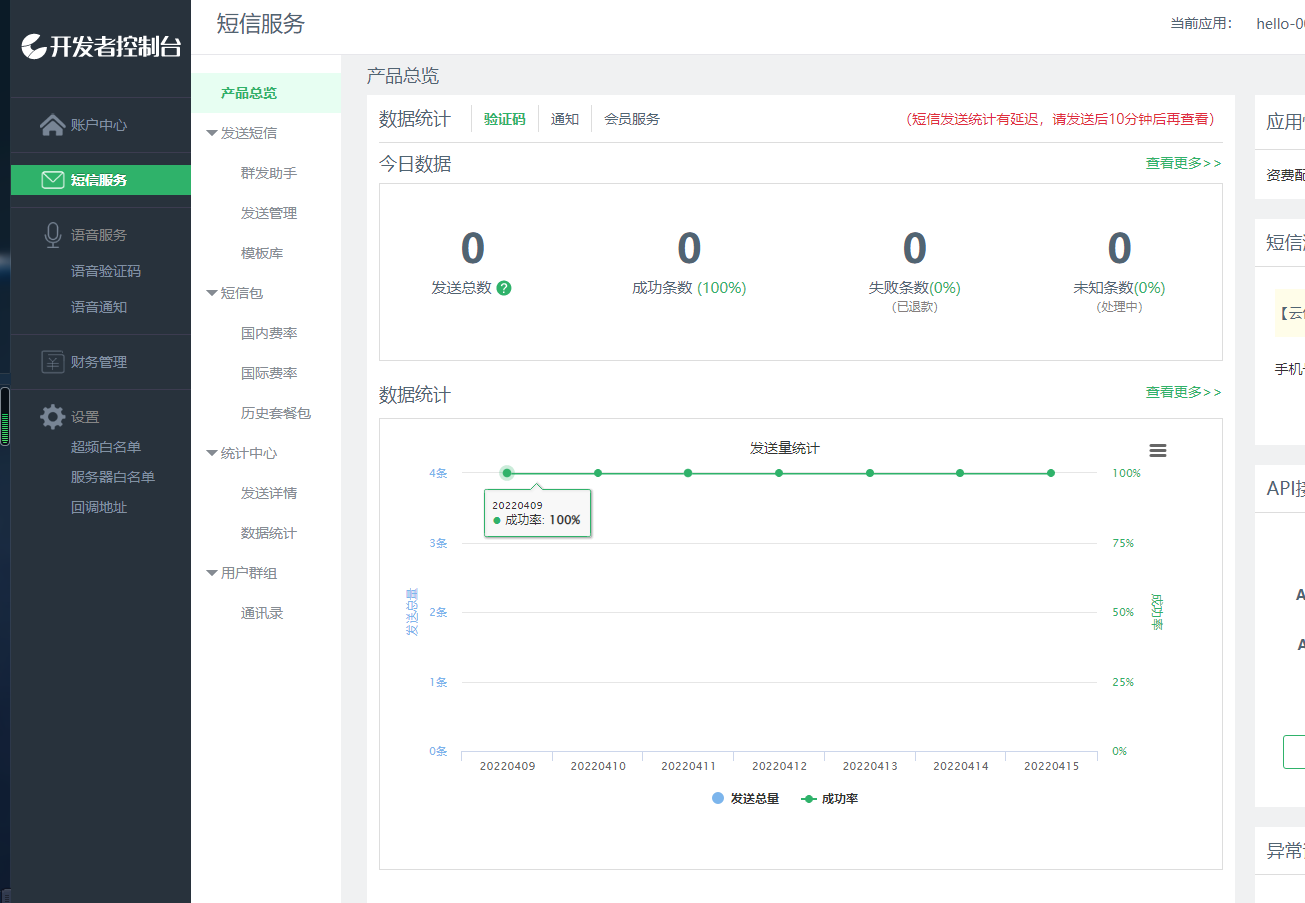Open 数据统计 in the side menu
Viewport: 1305px width, 903px height.
pos(269,533)
